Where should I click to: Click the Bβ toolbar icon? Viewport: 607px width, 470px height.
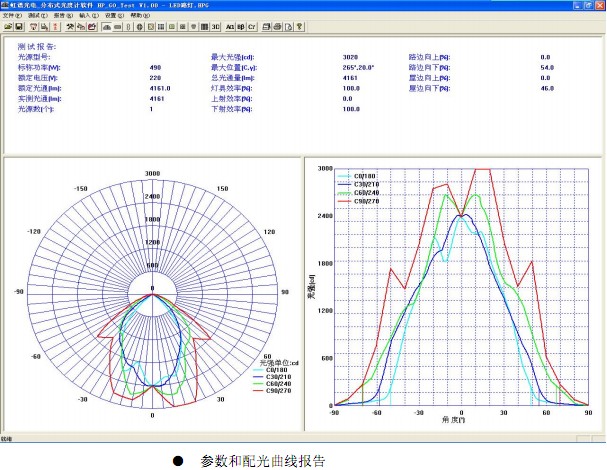tap(240, 26)
